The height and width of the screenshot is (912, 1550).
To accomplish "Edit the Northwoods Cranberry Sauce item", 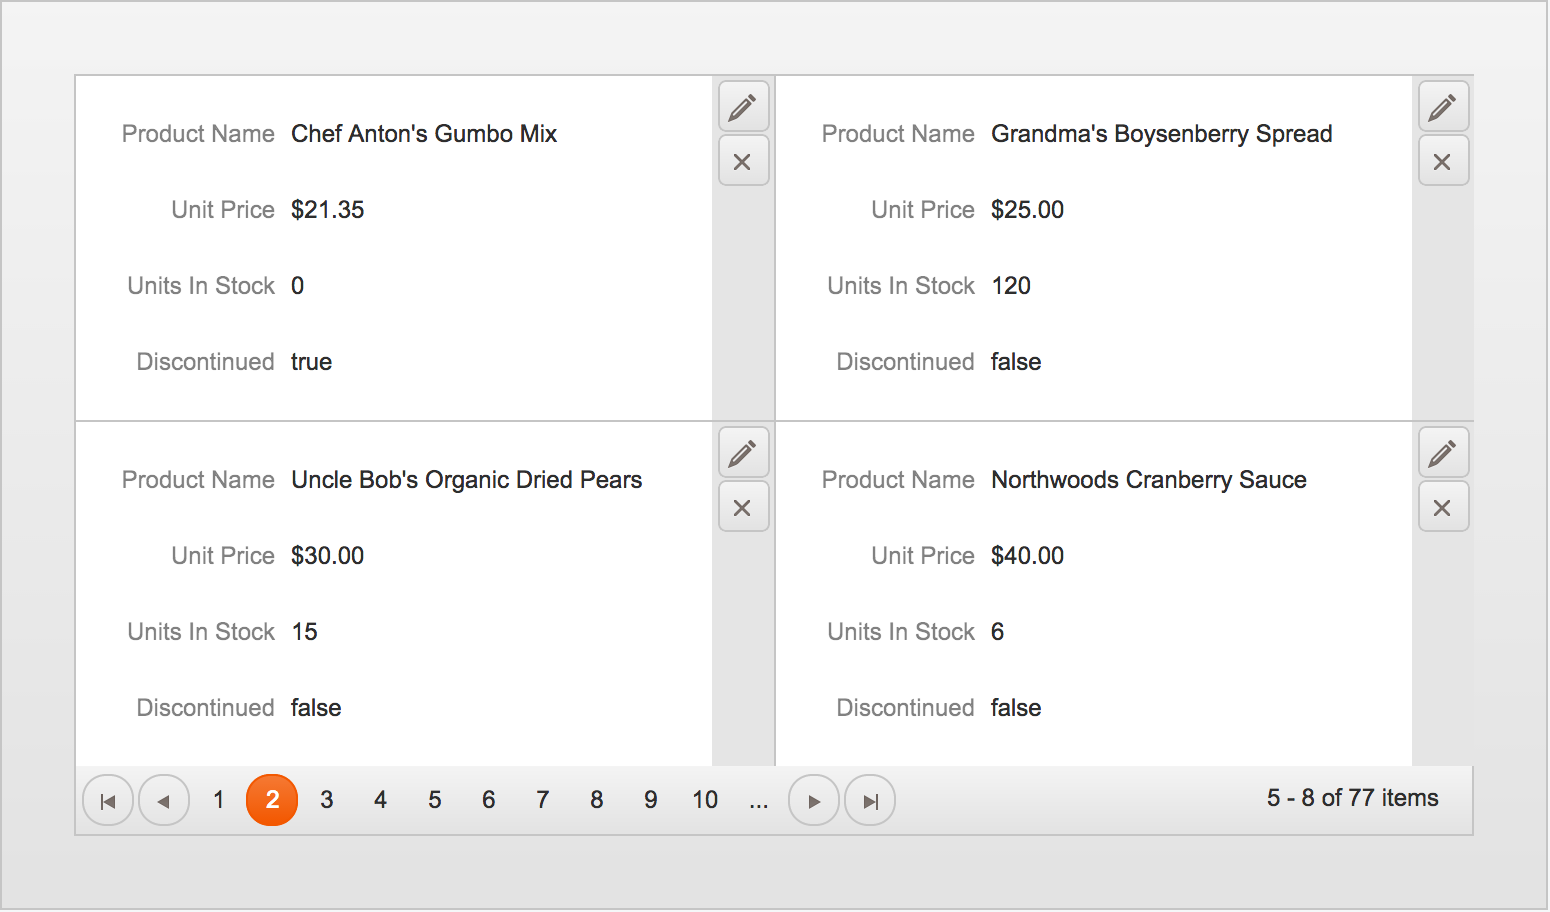I will click(x=1443, y=453).
